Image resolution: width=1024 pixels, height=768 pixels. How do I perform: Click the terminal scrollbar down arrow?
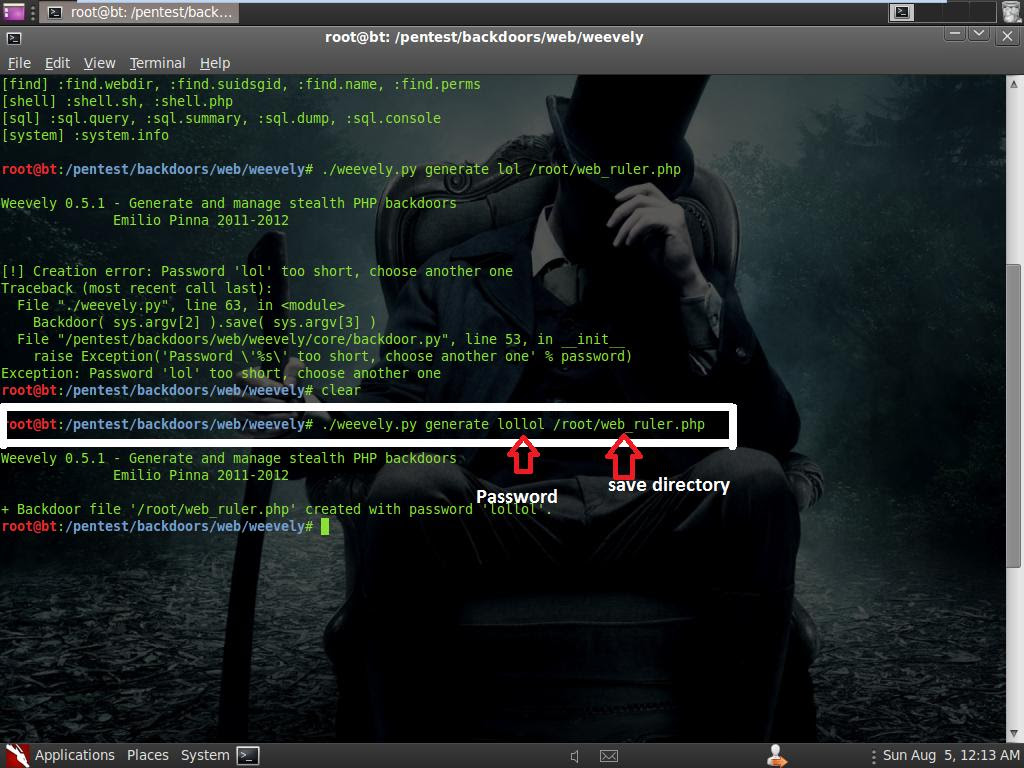(1014, 733)
